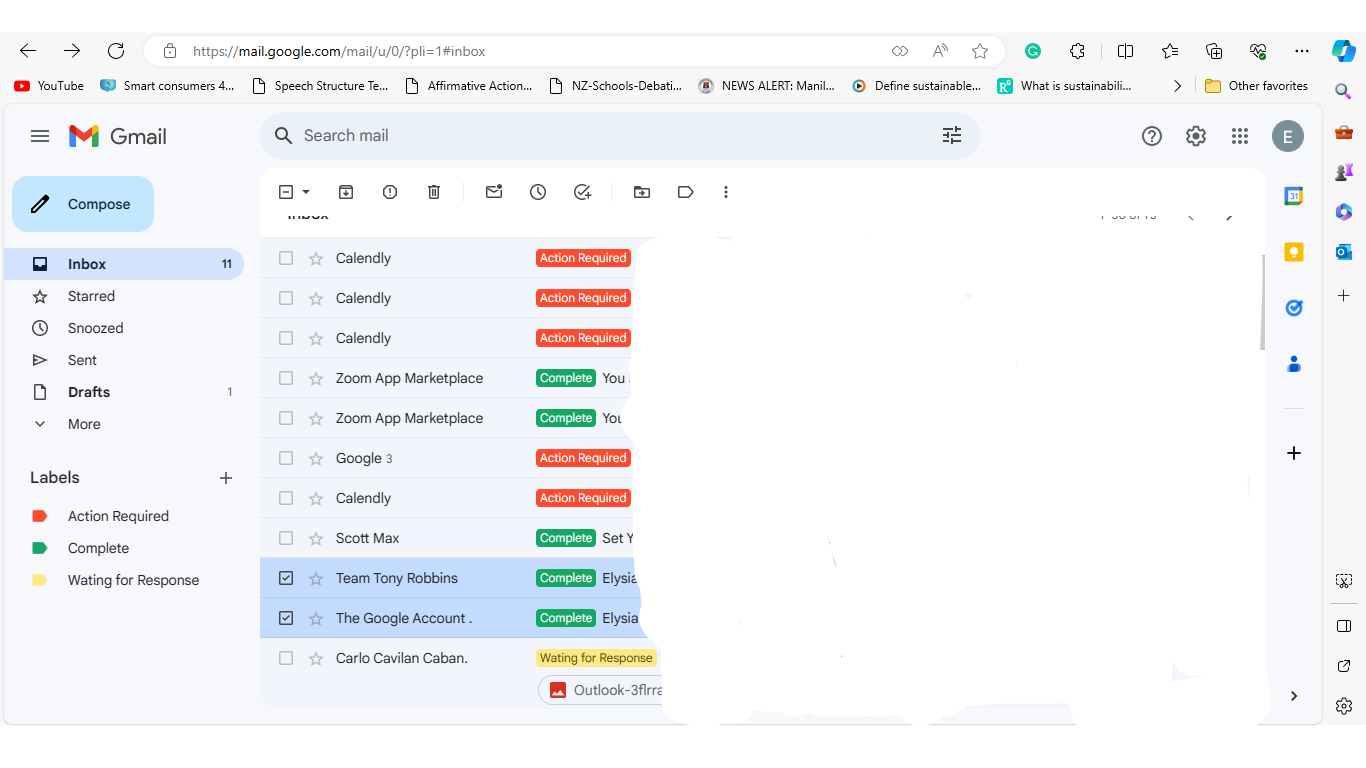Add selected emails to Tasks
Screen dimensions: 1366x768
(x=583, y=192)
